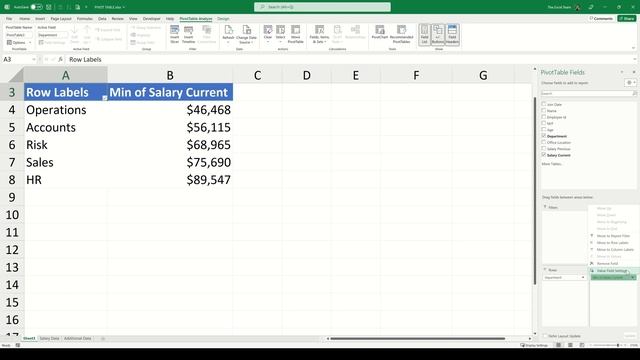The width and height of the screenshot is (640, 360).
Task: Click the horizontal scrollbar
Action: pyautogui.click(x=418, y=338)
